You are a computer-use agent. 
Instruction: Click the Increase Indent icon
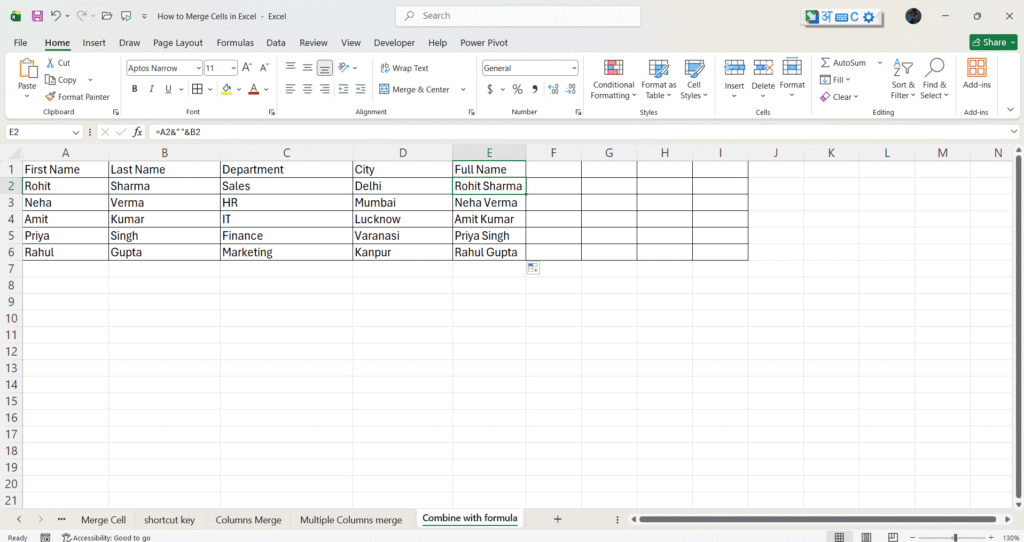click(x=360, y=89)
